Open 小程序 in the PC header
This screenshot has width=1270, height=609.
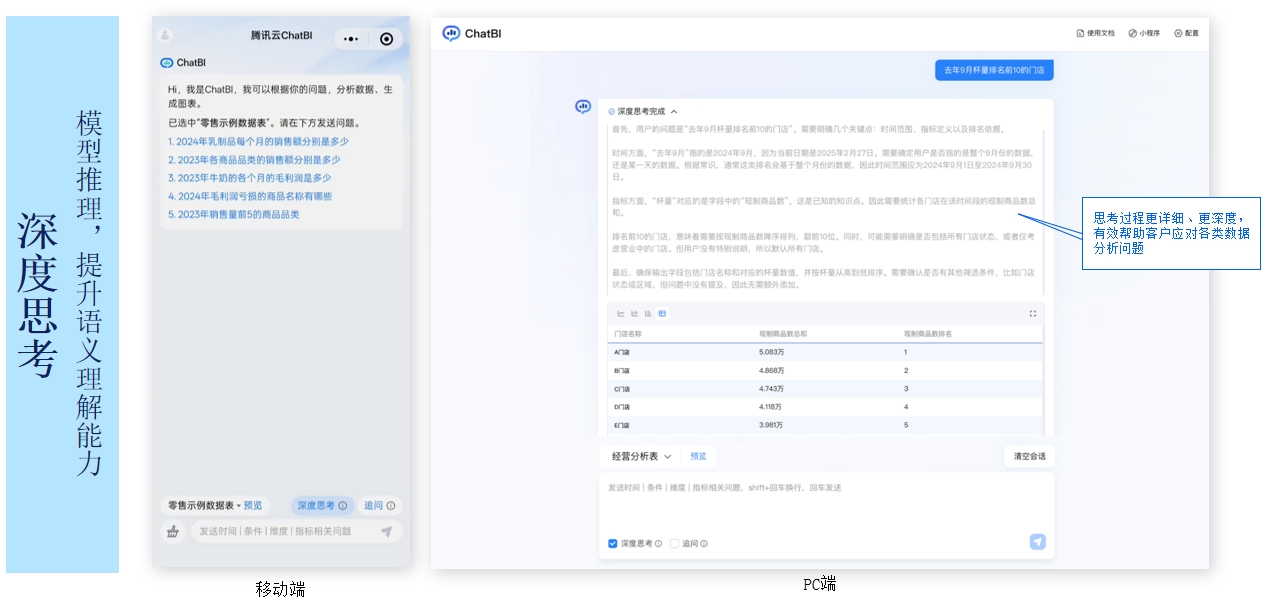pyautogui.click(x=1144, y=33)
